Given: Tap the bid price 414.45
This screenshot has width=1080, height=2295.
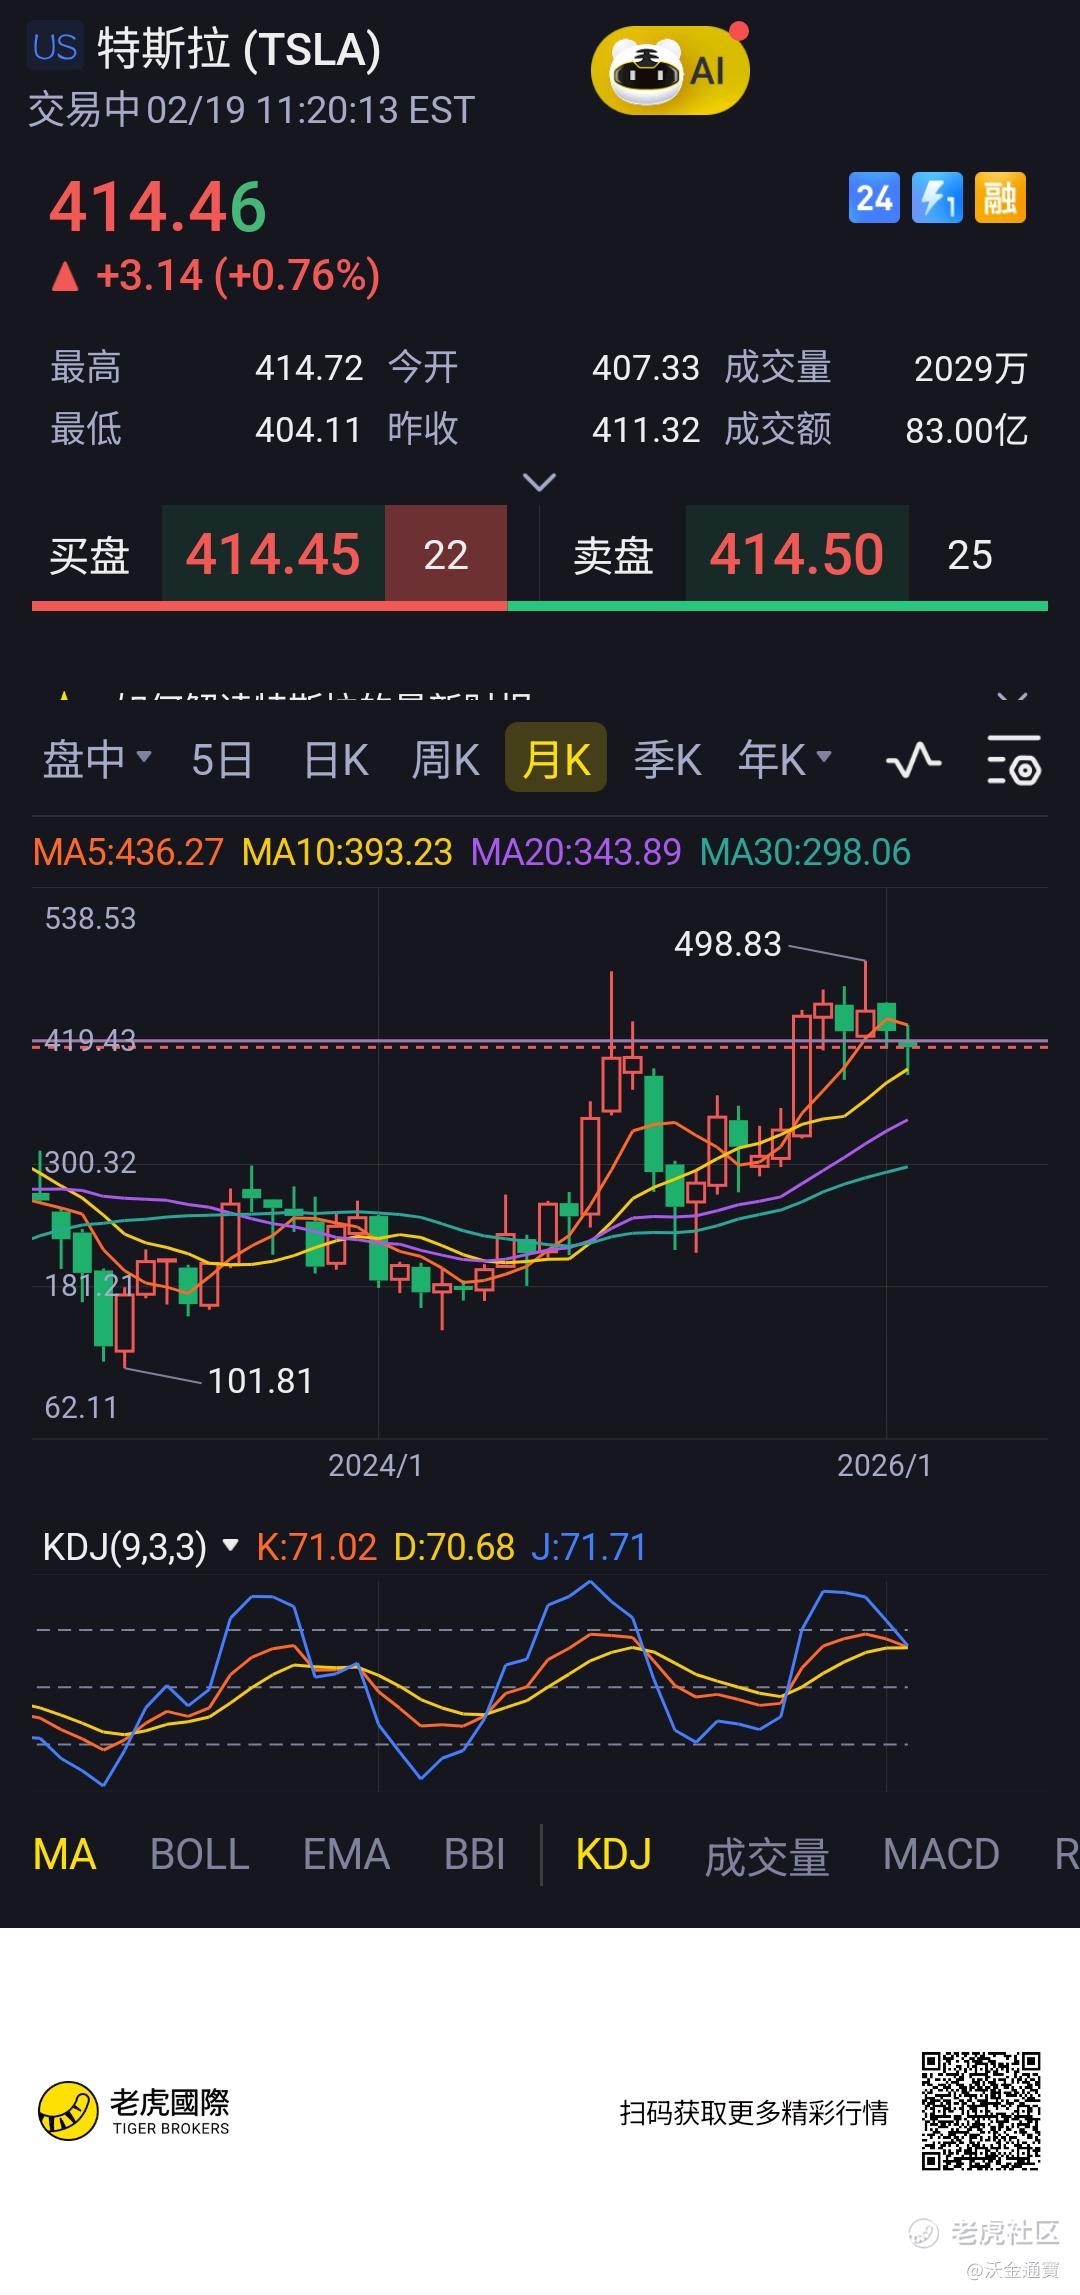Looking at the screenshot, I should coord(273,554).
